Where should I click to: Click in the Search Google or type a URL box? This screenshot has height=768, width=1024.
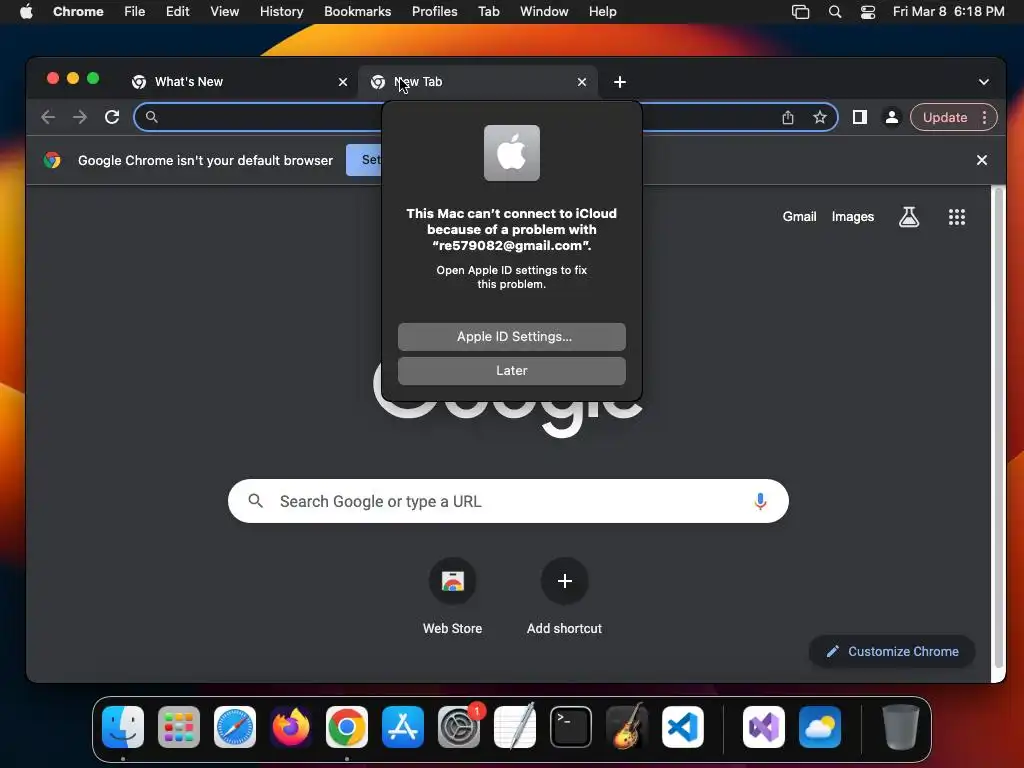coord(508,501)
